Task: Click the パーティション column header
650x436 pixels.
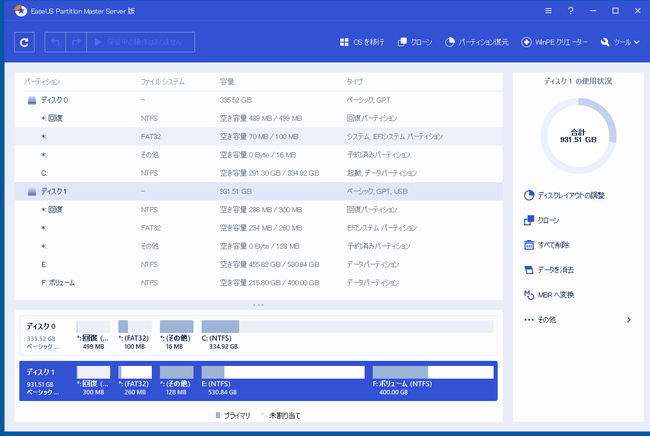Action: point(42,82)
